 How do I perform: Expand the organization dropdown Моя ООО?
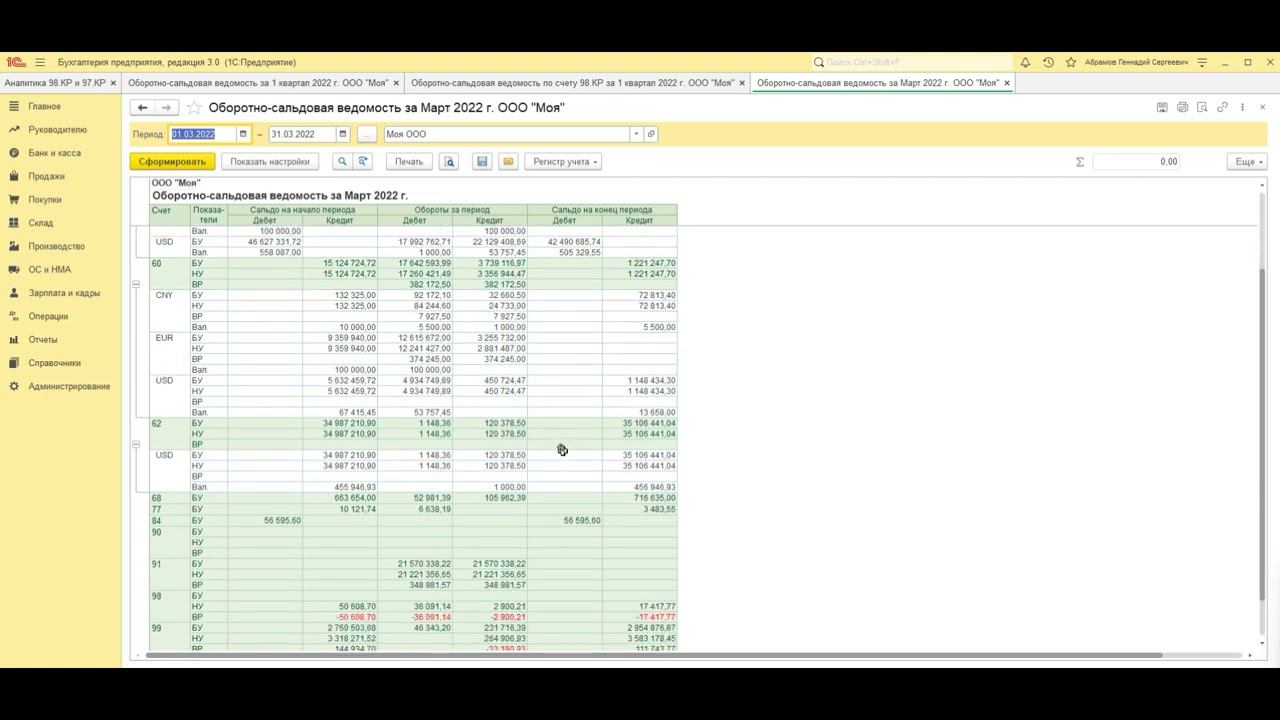pyautogui.click(x=636, y=134)
